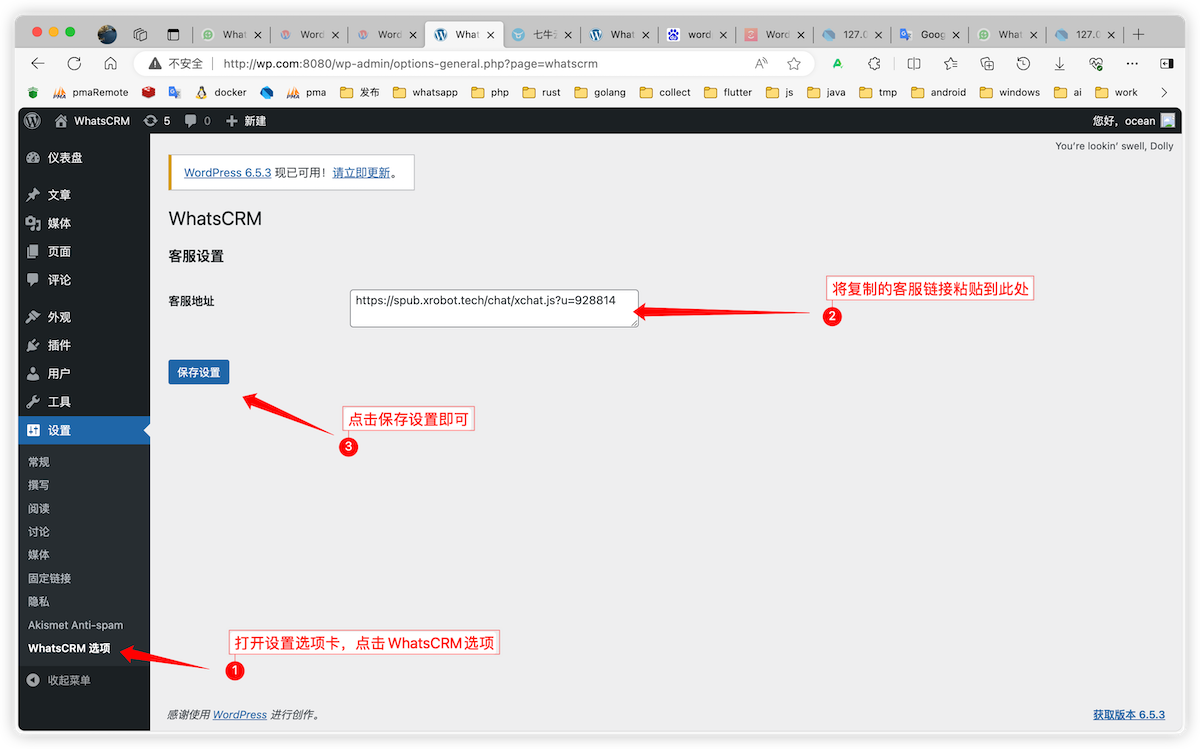View the 5 pending updates icon

[x=157, y=121]
